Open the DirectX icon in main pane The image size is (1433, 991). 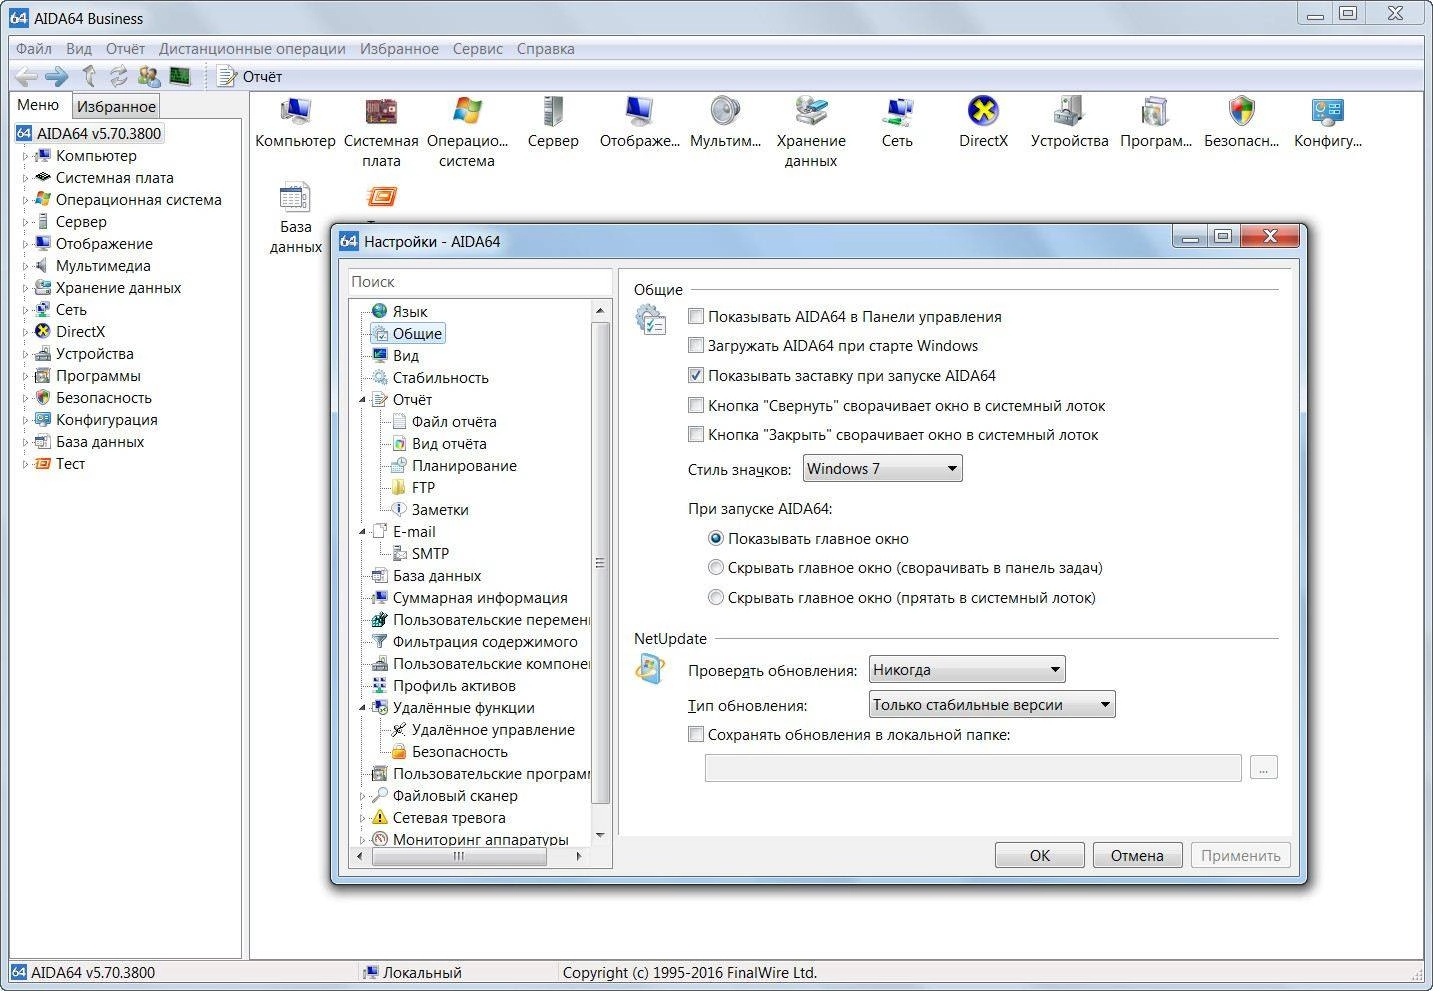[983, 111]
